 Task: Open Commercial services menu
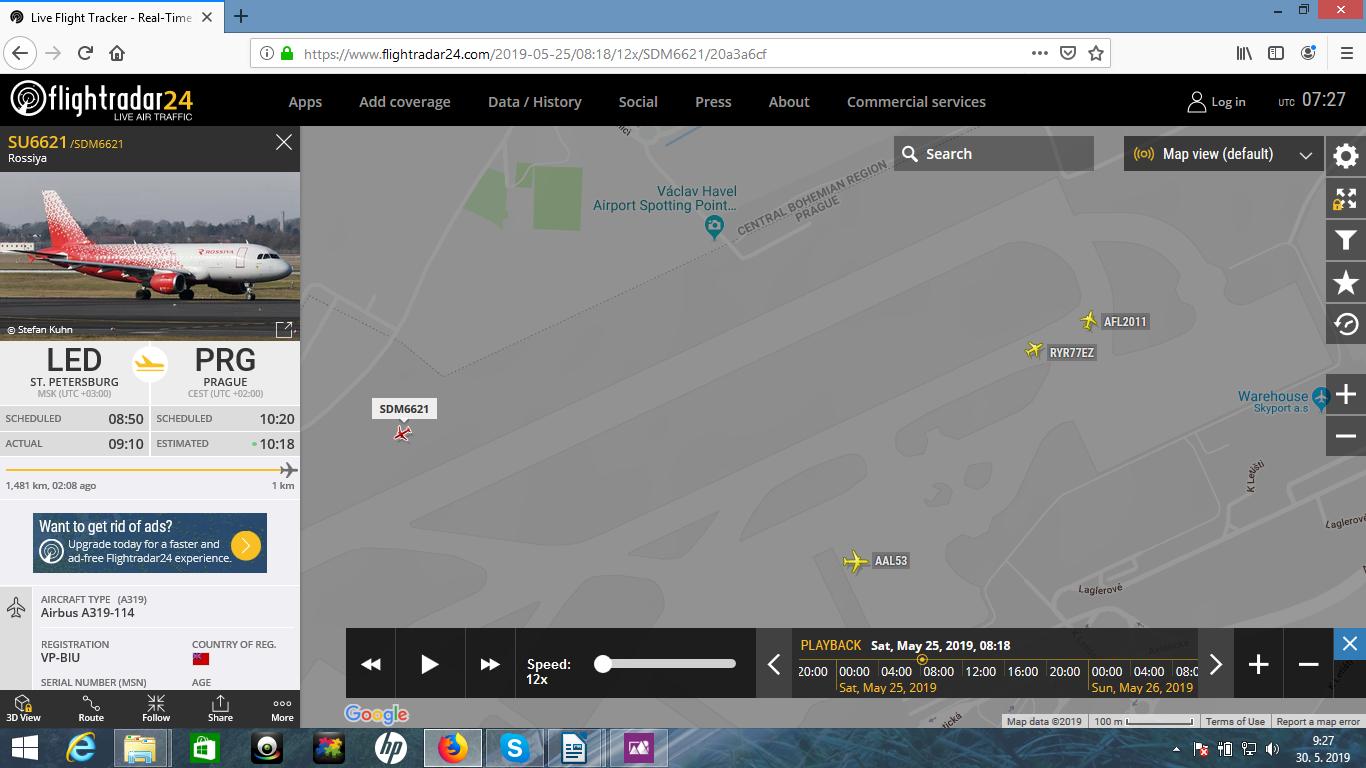coord(916,102)
